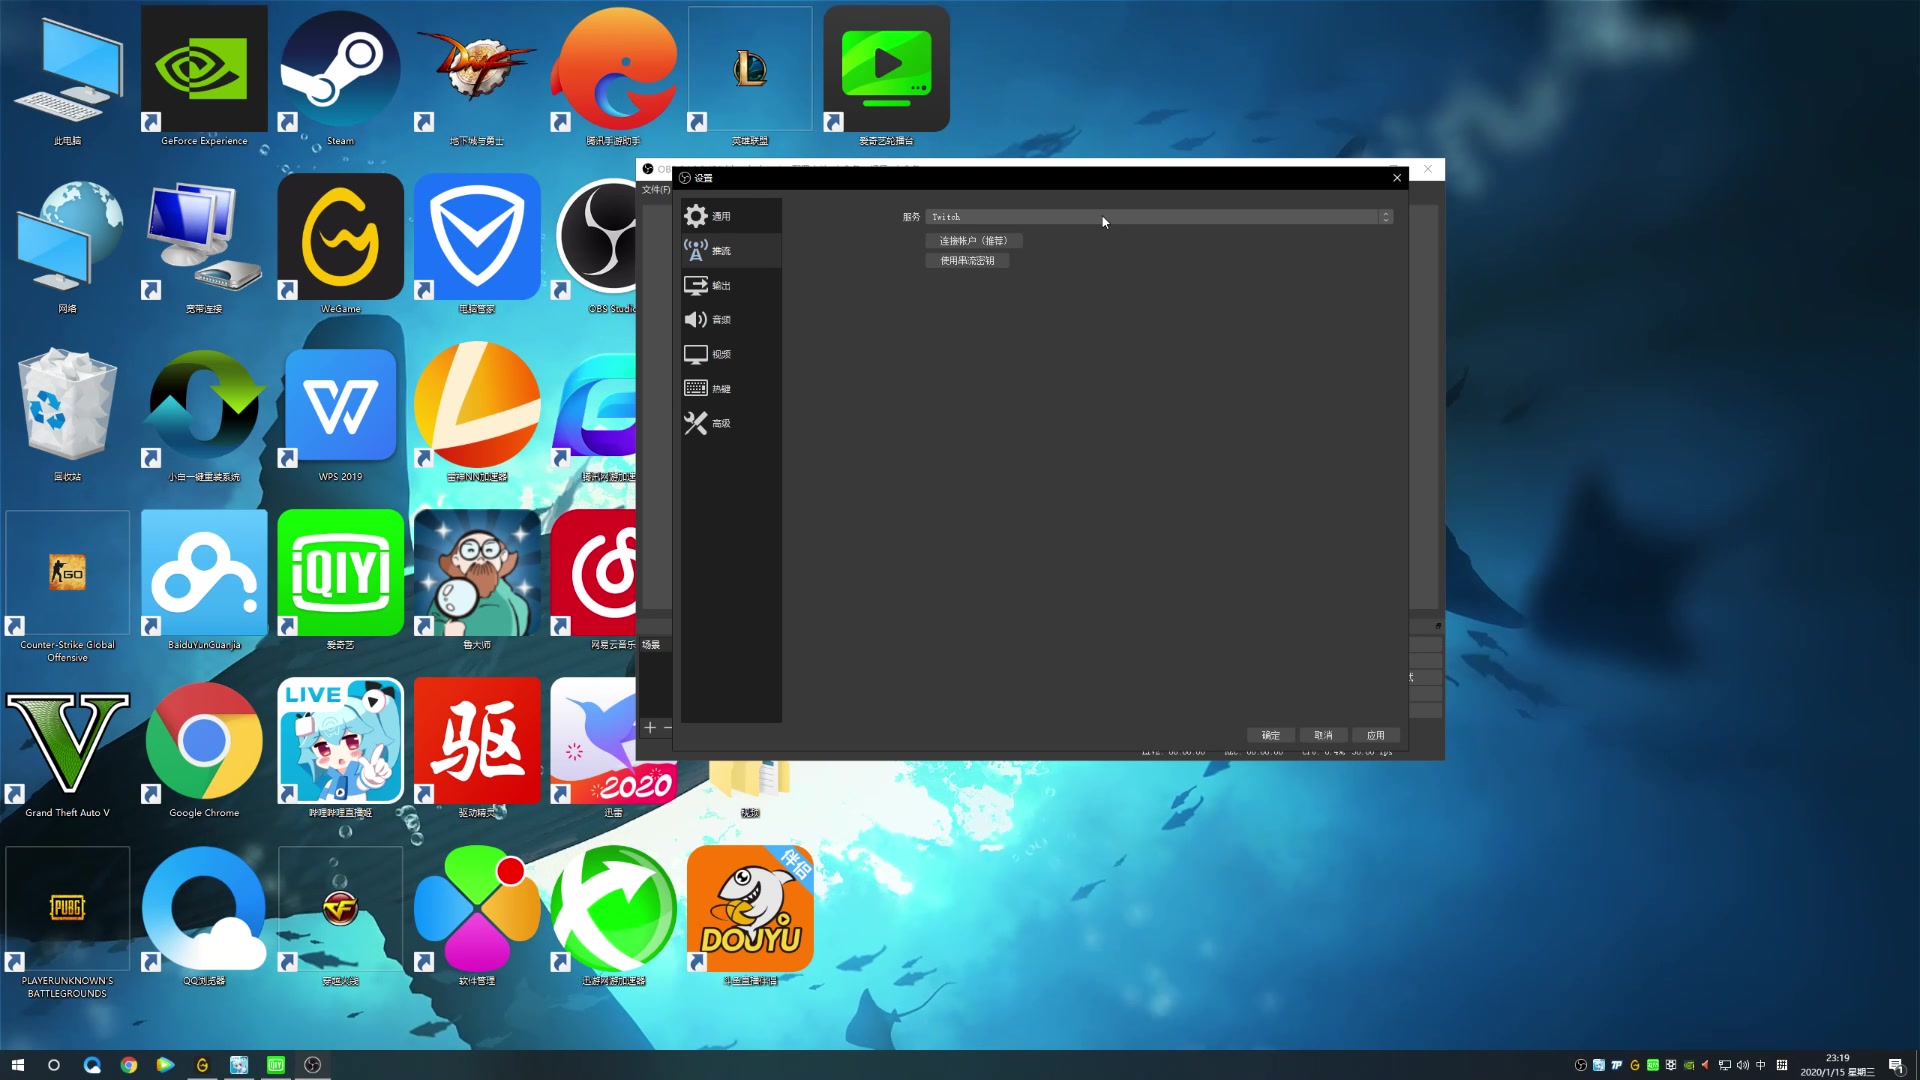This screenshot has width=1920, height=1080.
Task: Open the 高级 (Advanced) settings tab
Action: (x=731, y=423)
